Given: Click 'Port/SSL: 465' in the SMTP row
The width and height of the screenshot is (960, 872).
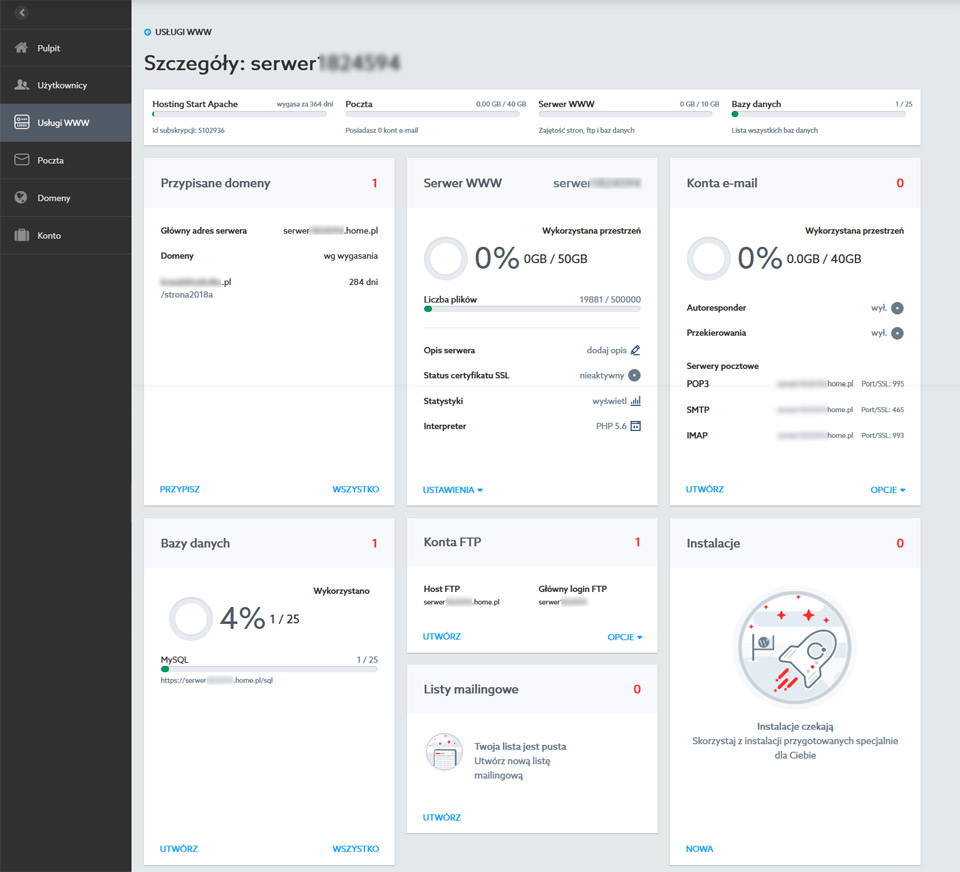Looking at the screenshot, I should coord(882,410).
